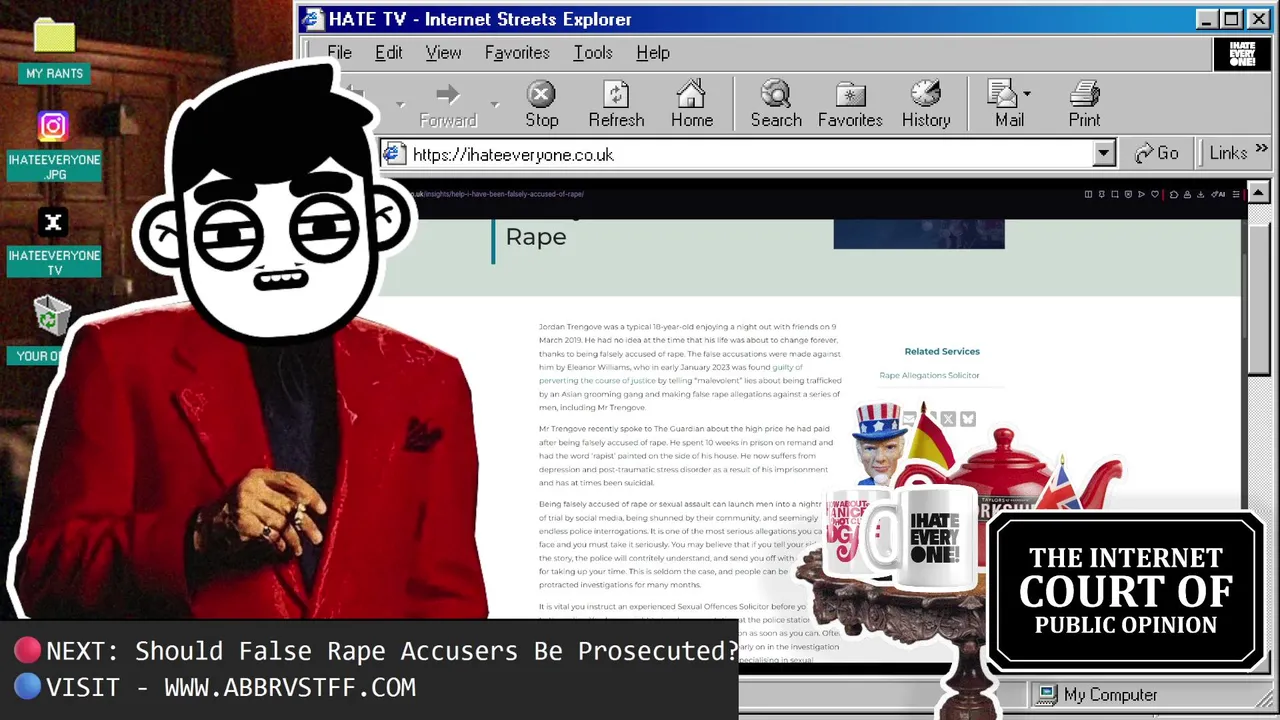Click the IHATE EVERYONE logo in menu bar
The image size is (1280, 720).
point(1242,54)
